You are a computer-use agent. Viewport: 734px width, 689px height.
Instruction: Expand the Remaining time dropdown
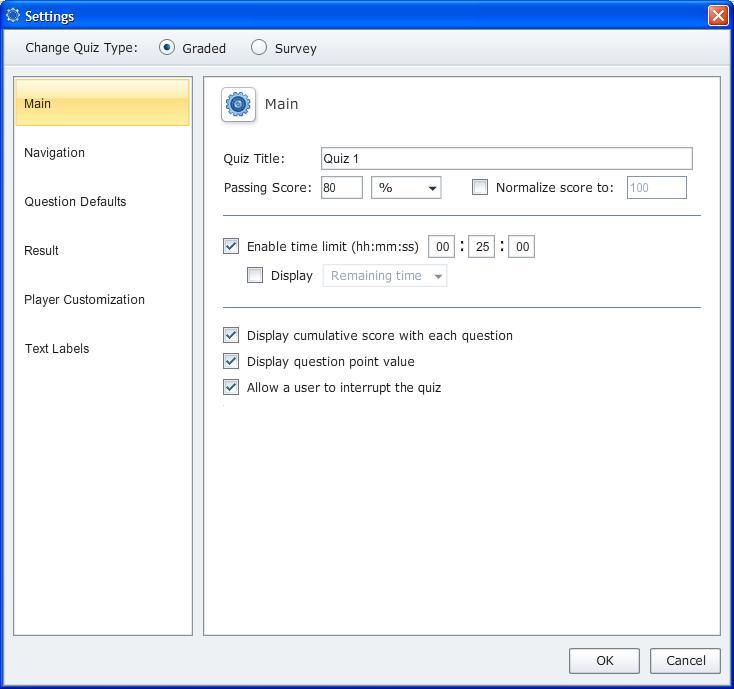(x=385, y=276)
